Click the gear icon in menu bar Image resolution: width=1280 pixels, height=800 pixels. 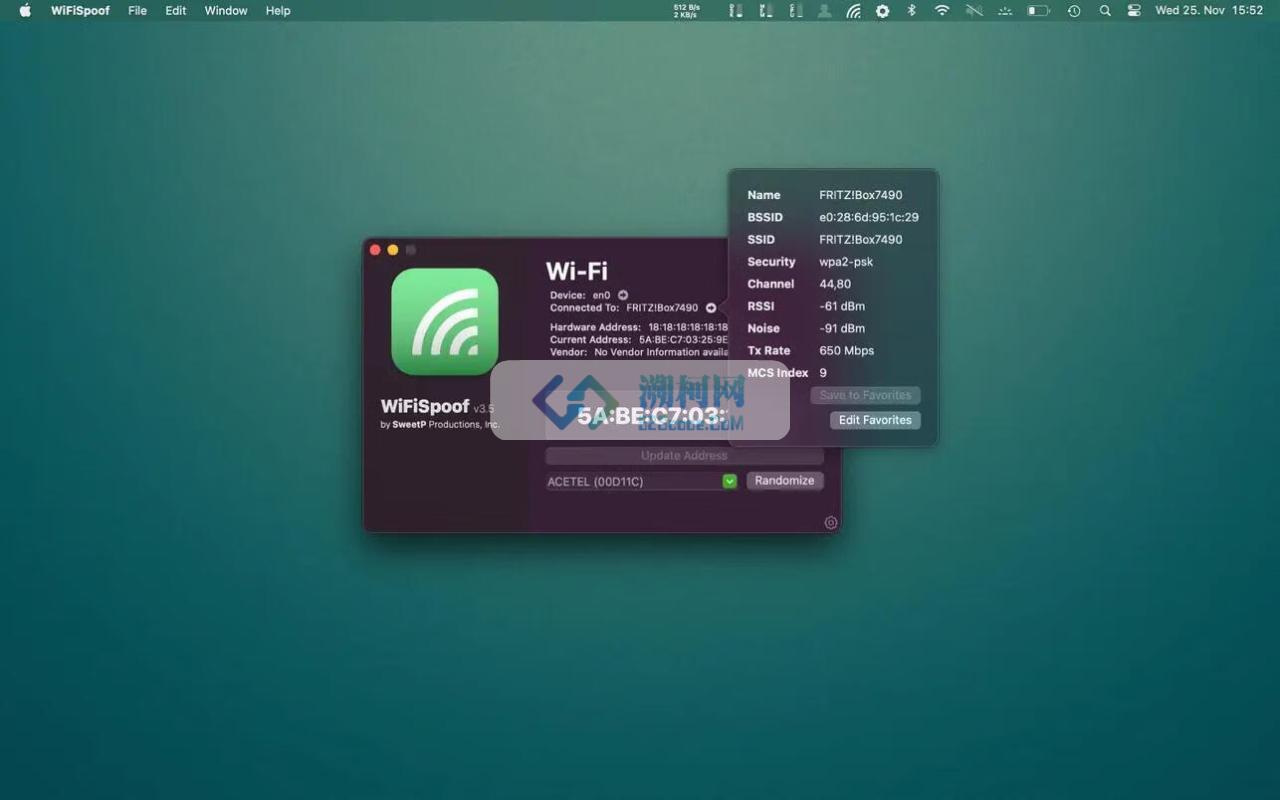882,11
